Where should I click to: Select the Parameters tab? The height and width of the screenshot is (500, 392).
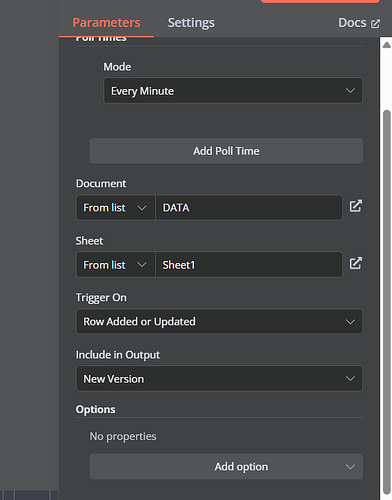(106, 23)
